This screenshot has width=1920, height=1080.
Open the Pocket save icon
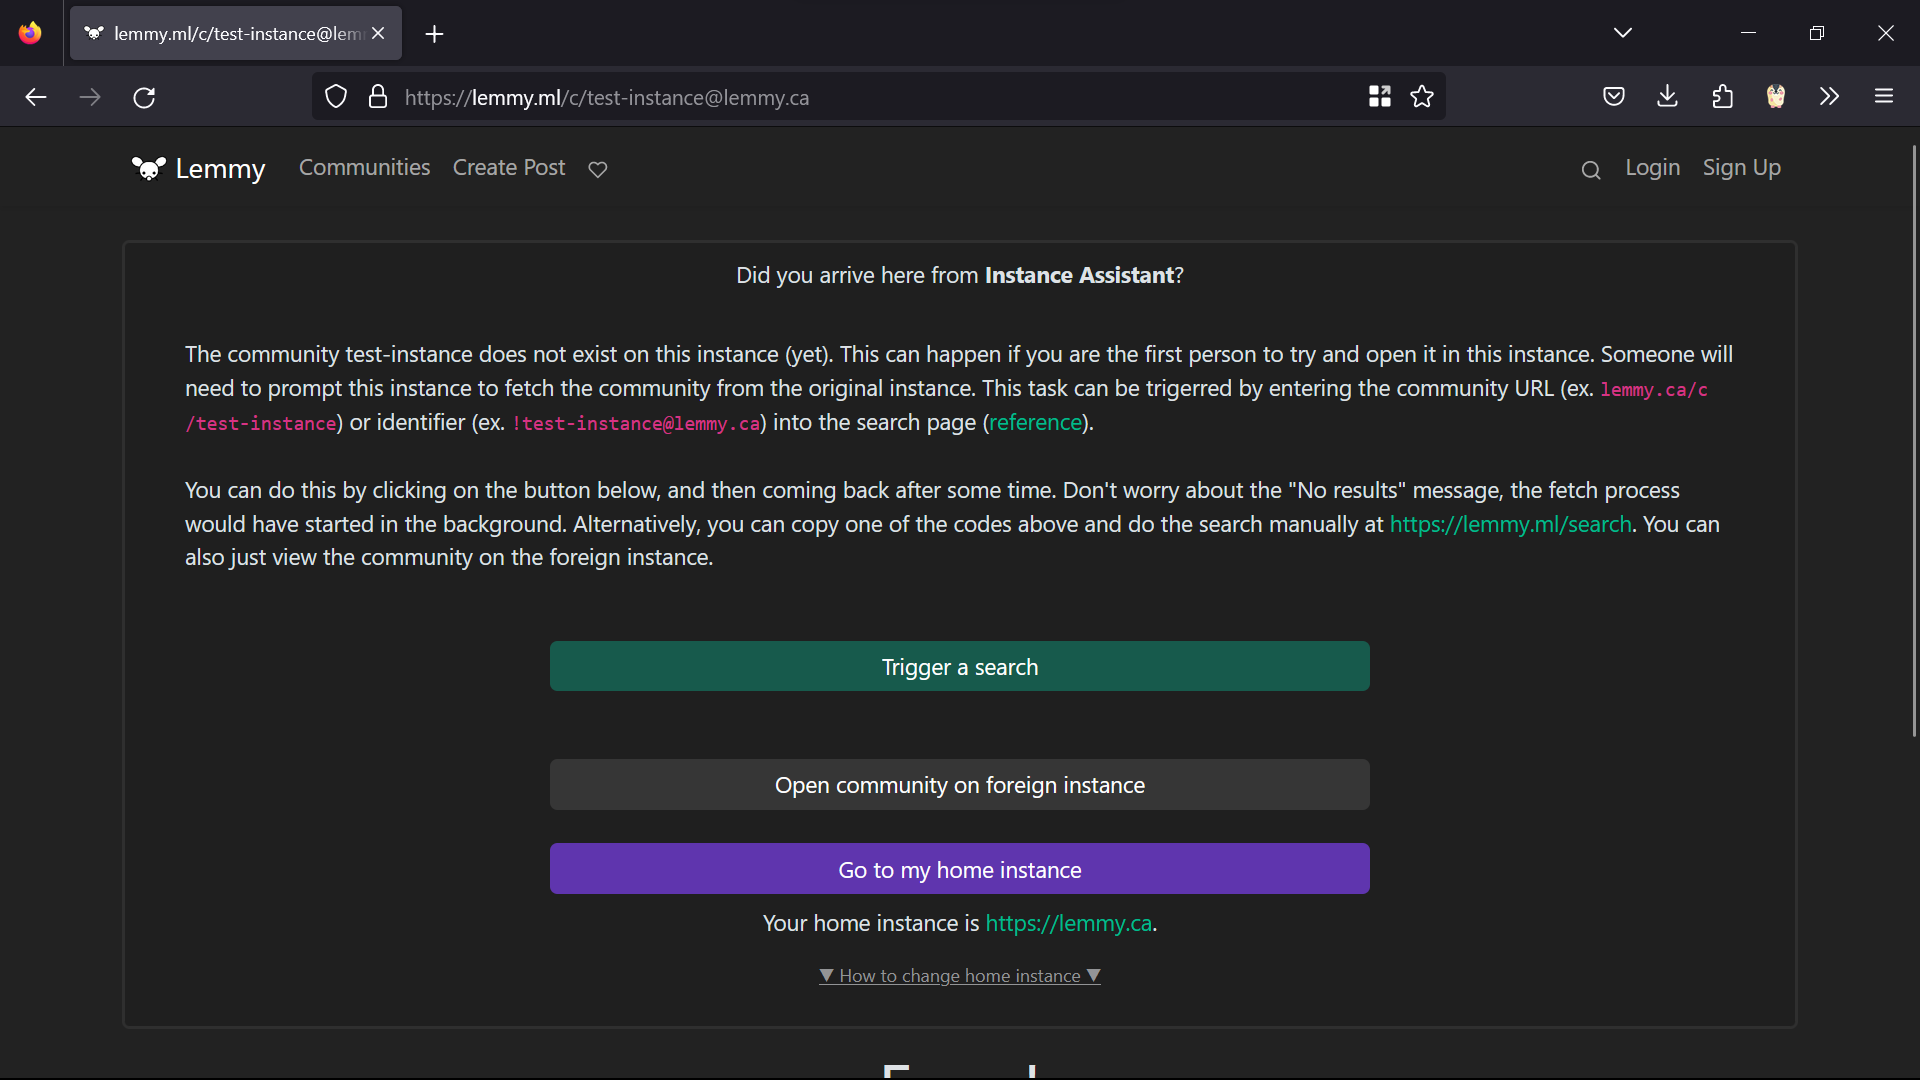click(x=1614, y=97)
